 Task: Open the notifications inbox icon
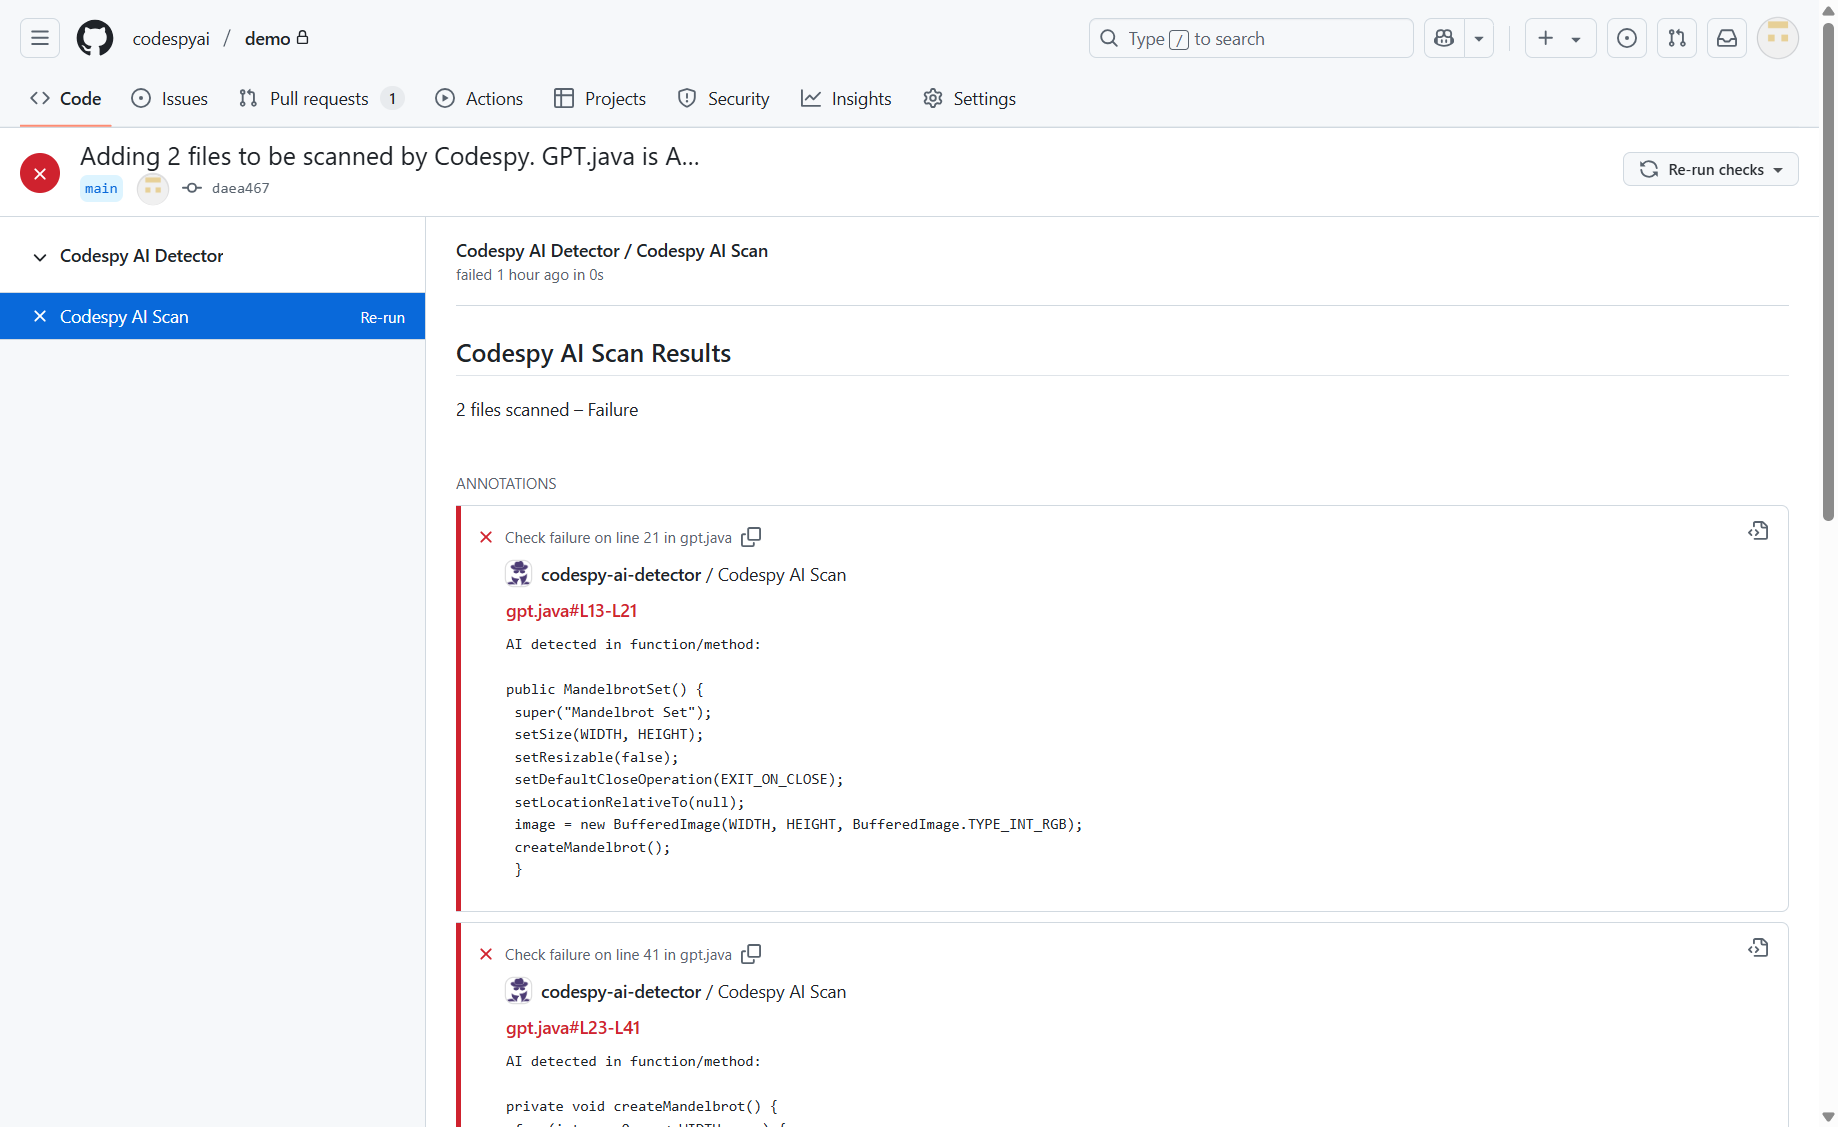pos(1727,38)
